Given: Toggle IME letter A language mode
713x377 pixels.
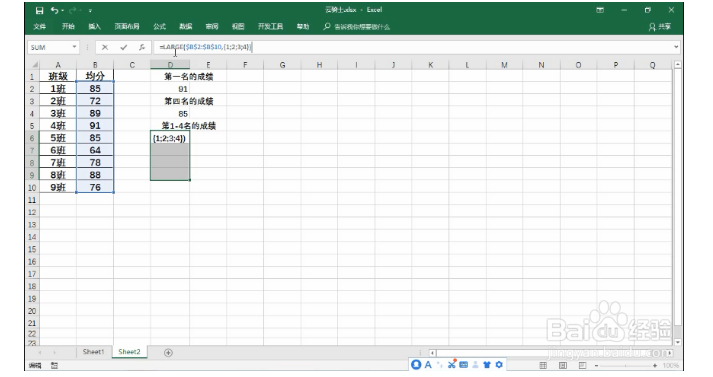Looking at the screenshot, I should (x=428, y=364).
